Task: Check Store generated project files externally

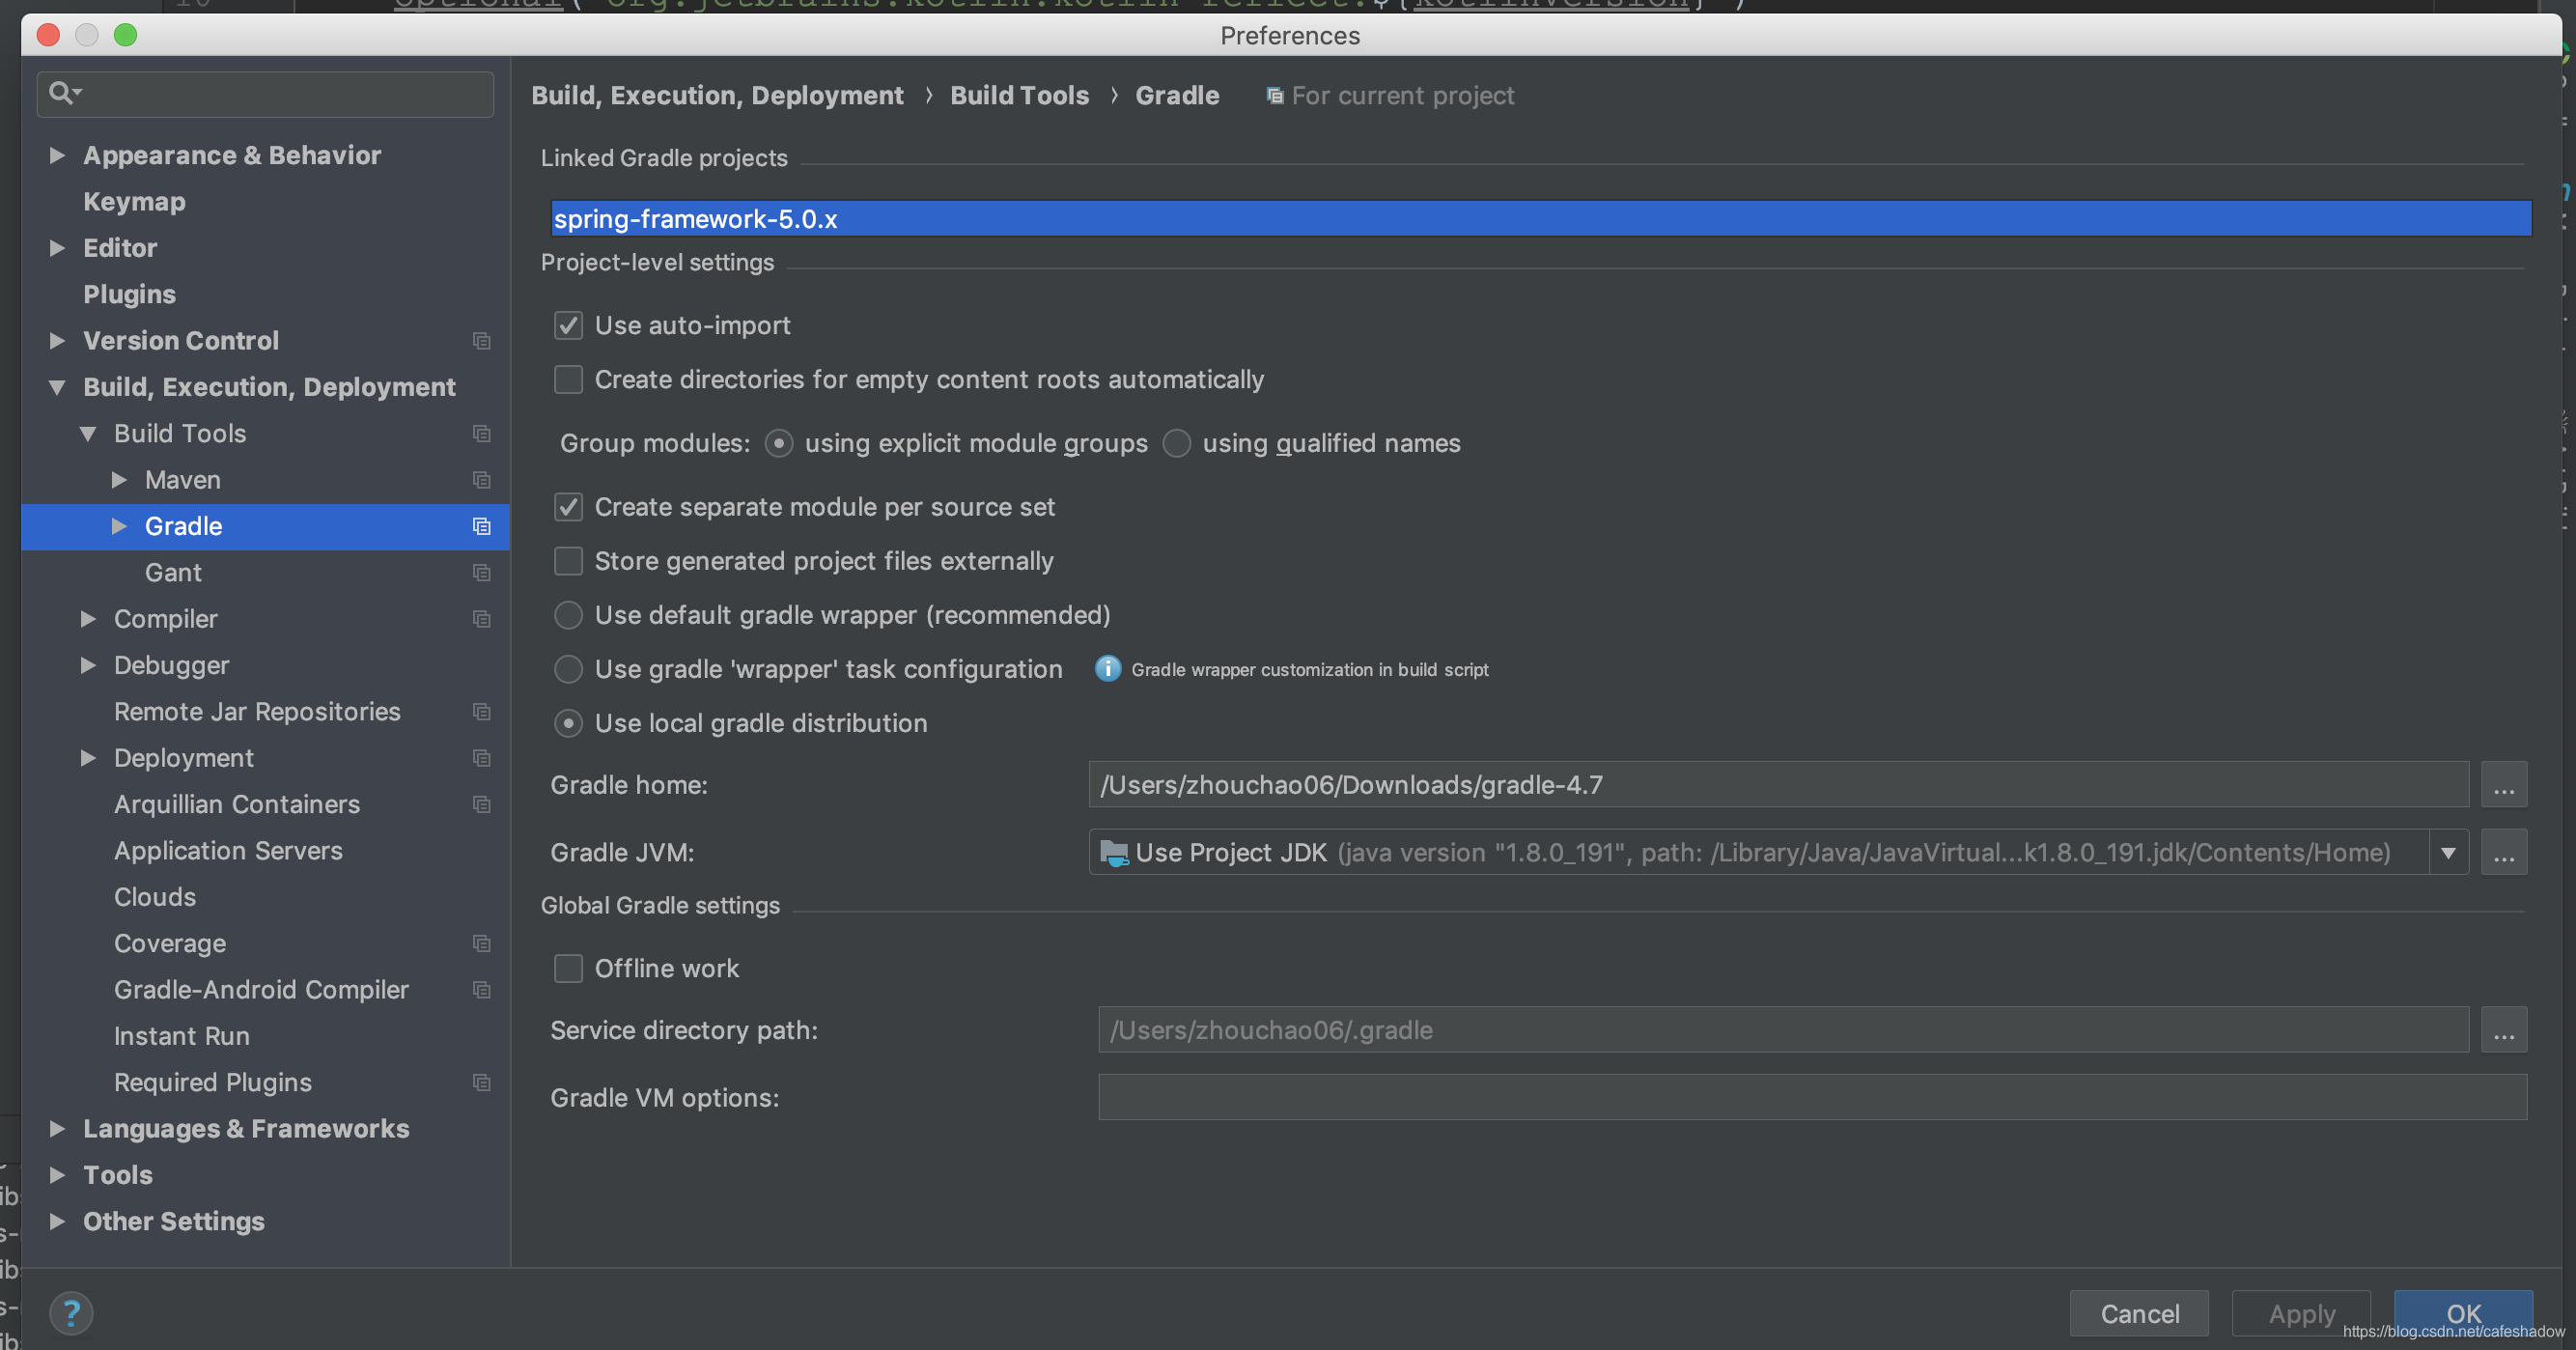Action: [x=568, y=561]
